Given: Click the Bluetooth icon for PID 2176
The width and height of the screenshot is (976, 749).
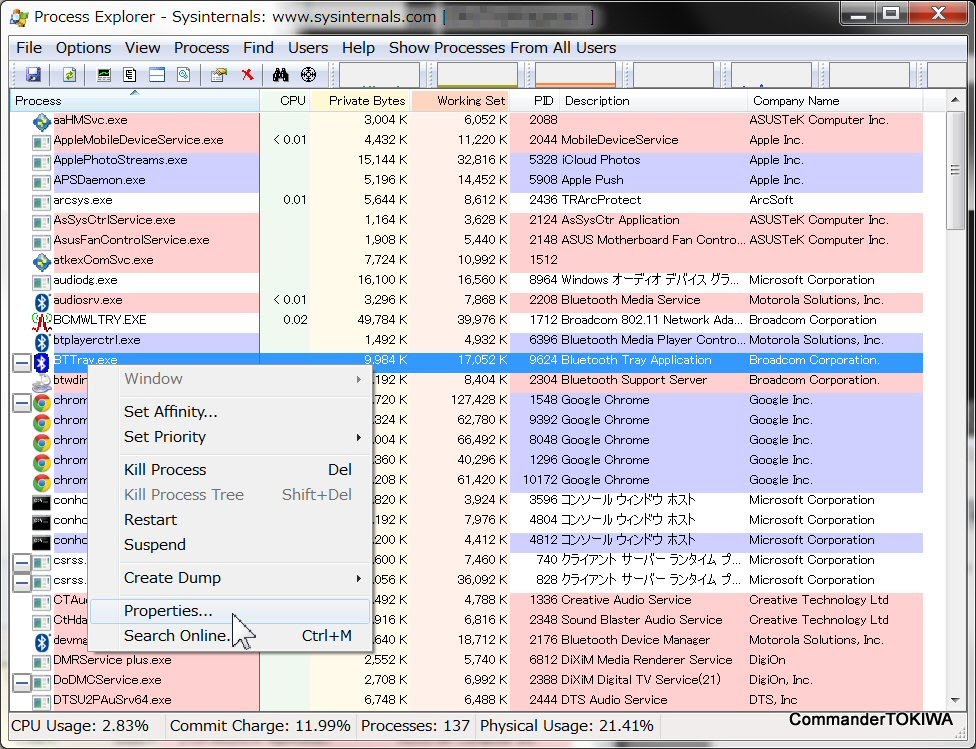Looking at the screenshot, I should coord(42,642).
